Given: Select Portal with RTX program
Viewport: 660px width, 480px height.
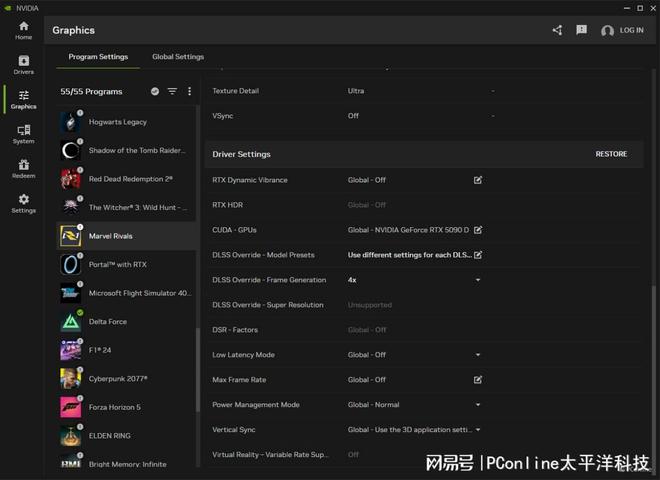Looking at the screenshot, I should (126, 265).
